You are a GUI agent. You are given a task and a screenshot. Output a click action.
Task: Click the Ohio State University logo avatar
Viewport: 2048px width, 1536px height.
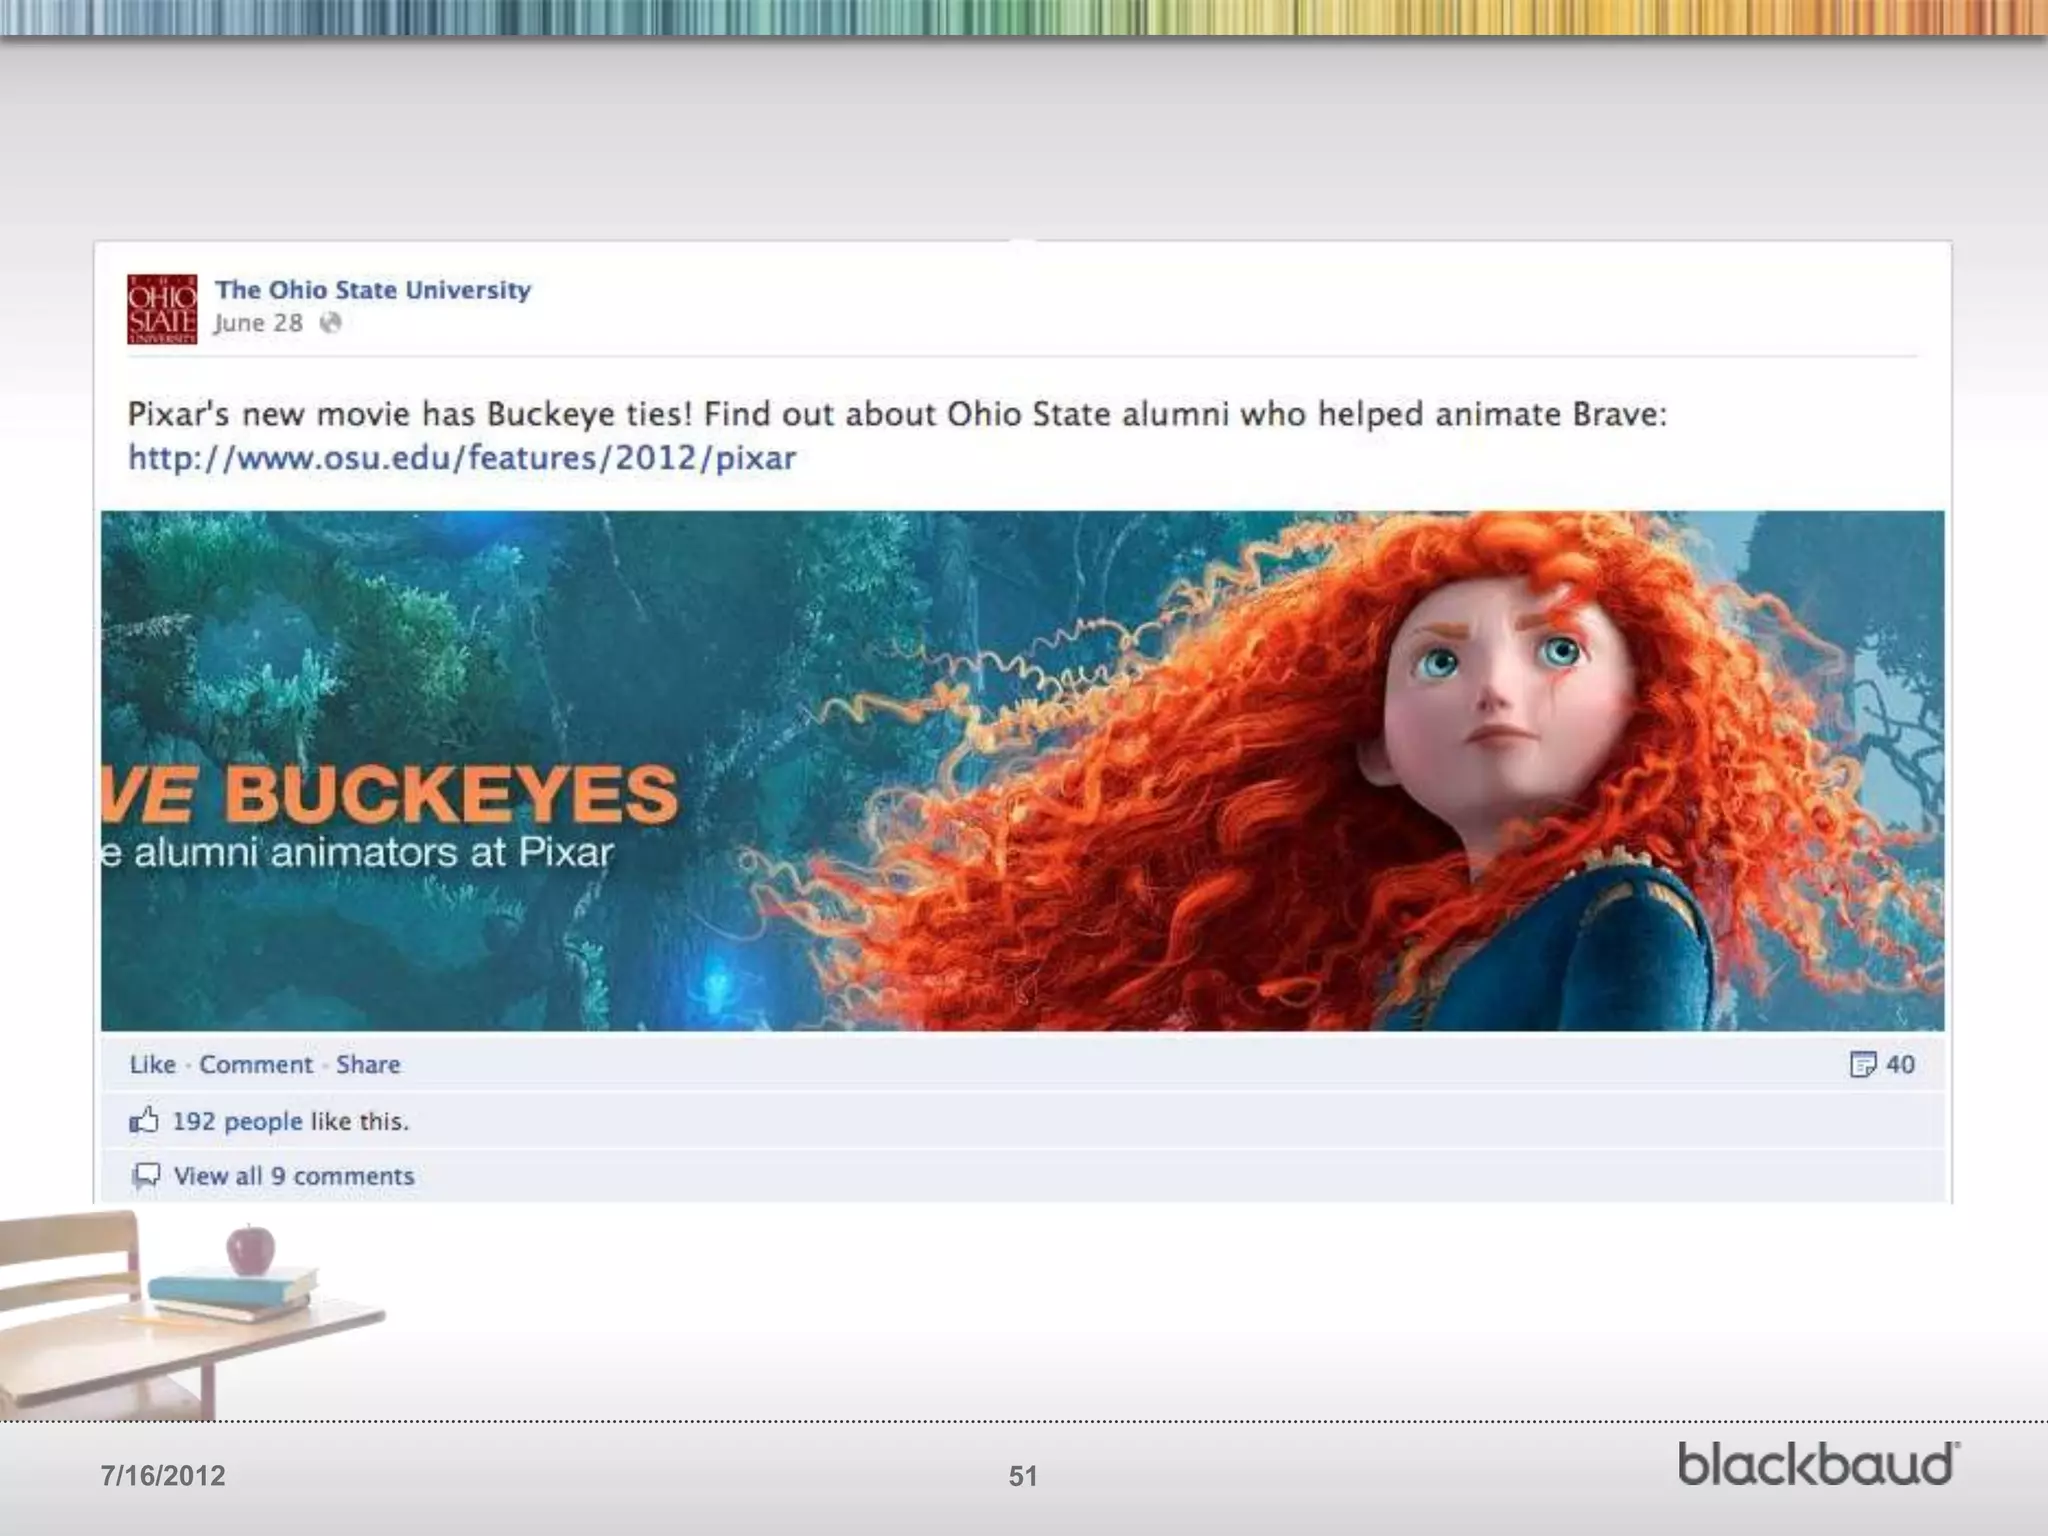click(162, 309)
